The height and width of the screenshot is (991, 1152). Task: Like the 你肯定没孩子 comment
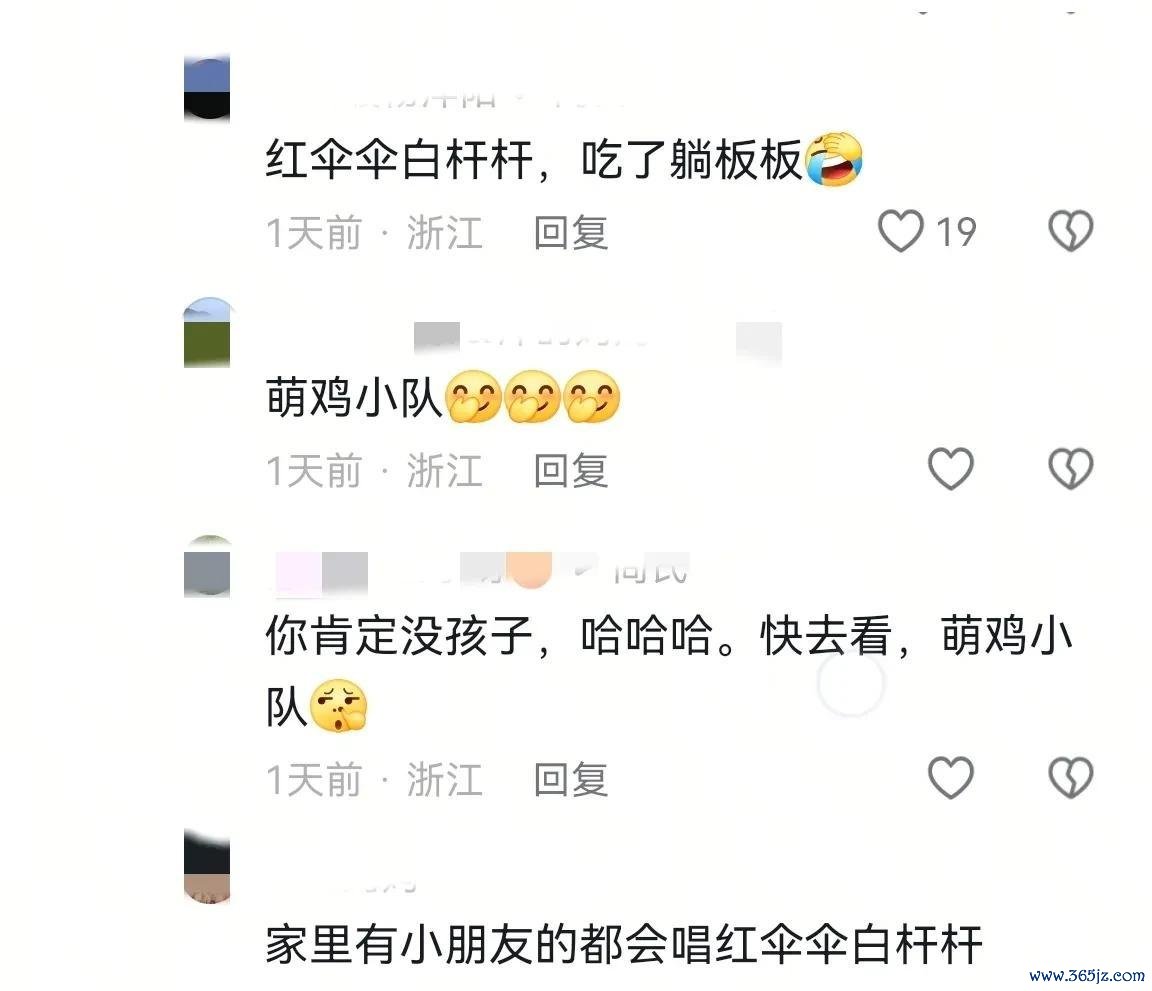[x=951, y=778]
